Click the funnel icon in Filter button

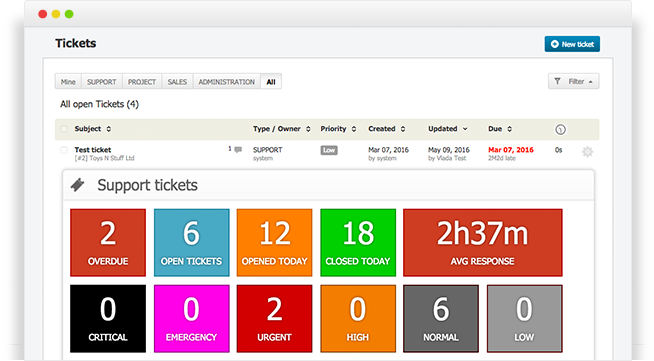(x=557, y=81)
